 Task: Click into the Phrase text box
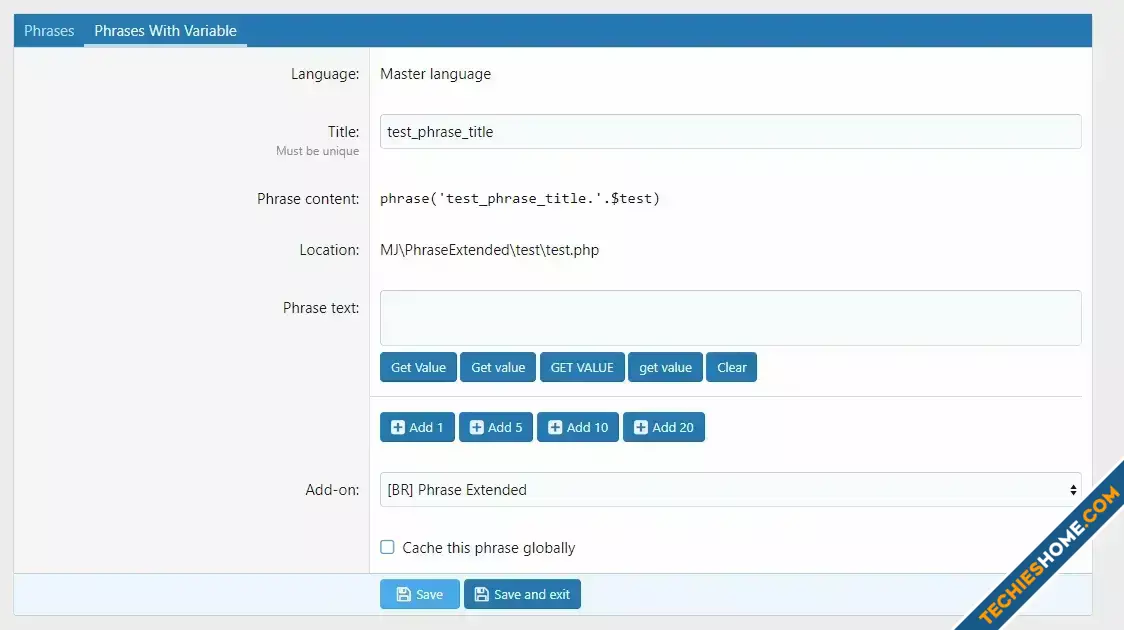(730, 318)
